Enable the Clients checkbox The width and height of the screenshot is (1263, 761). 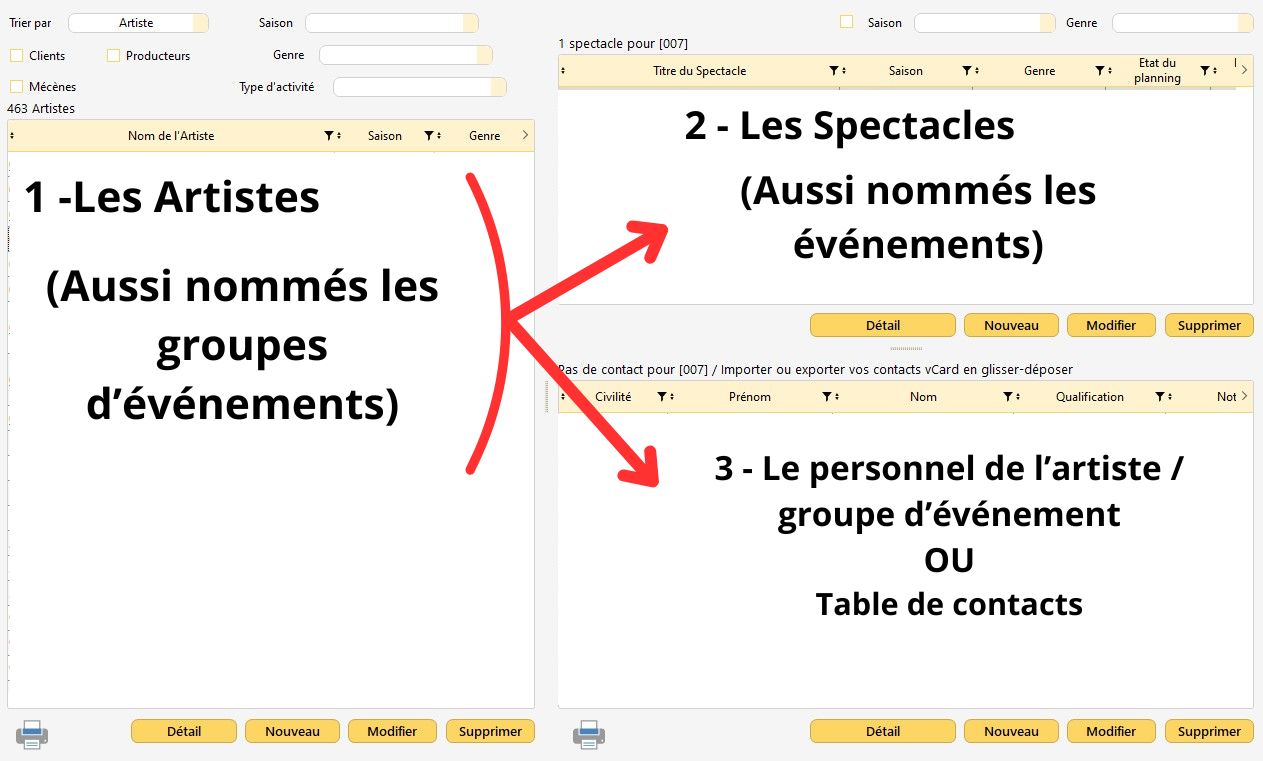click(x=17, y=56)
